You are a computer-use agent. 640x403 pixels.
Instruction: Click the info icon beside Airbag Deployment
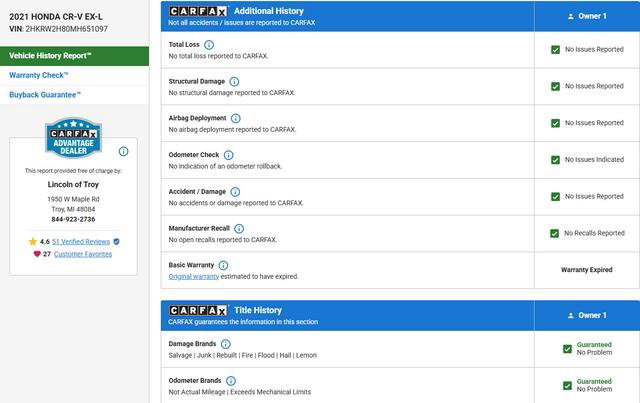[x=236, y=118]
